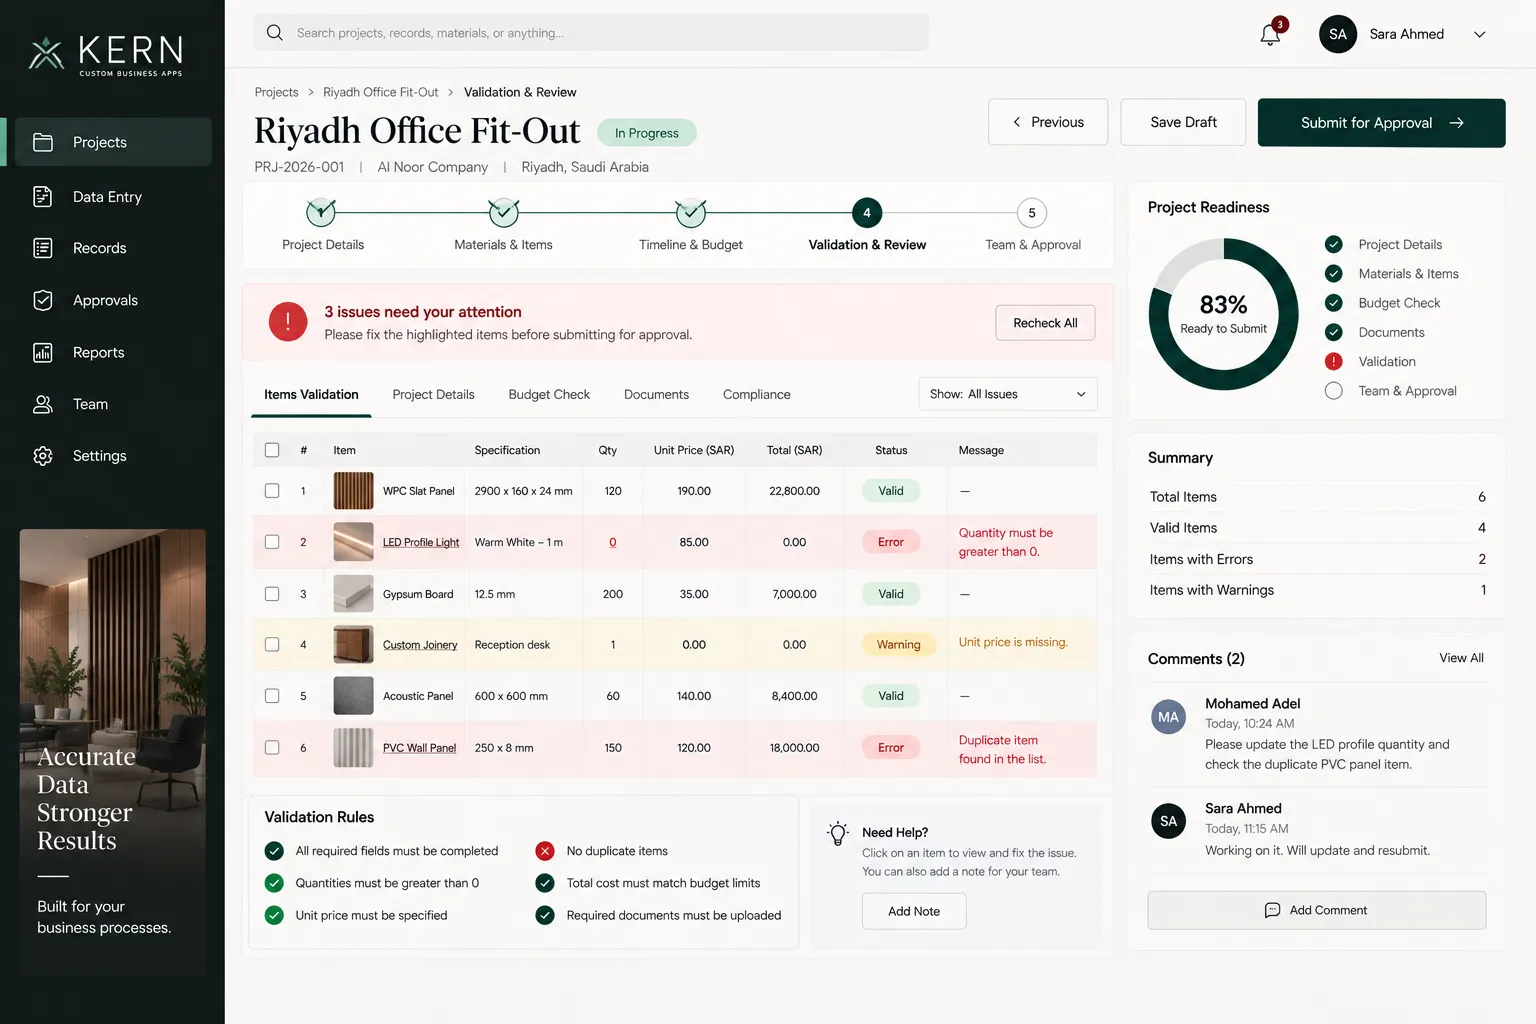Click the search projects input field
The width and height of the screenshot is (1536, 1024).
[x=591, y=33]
